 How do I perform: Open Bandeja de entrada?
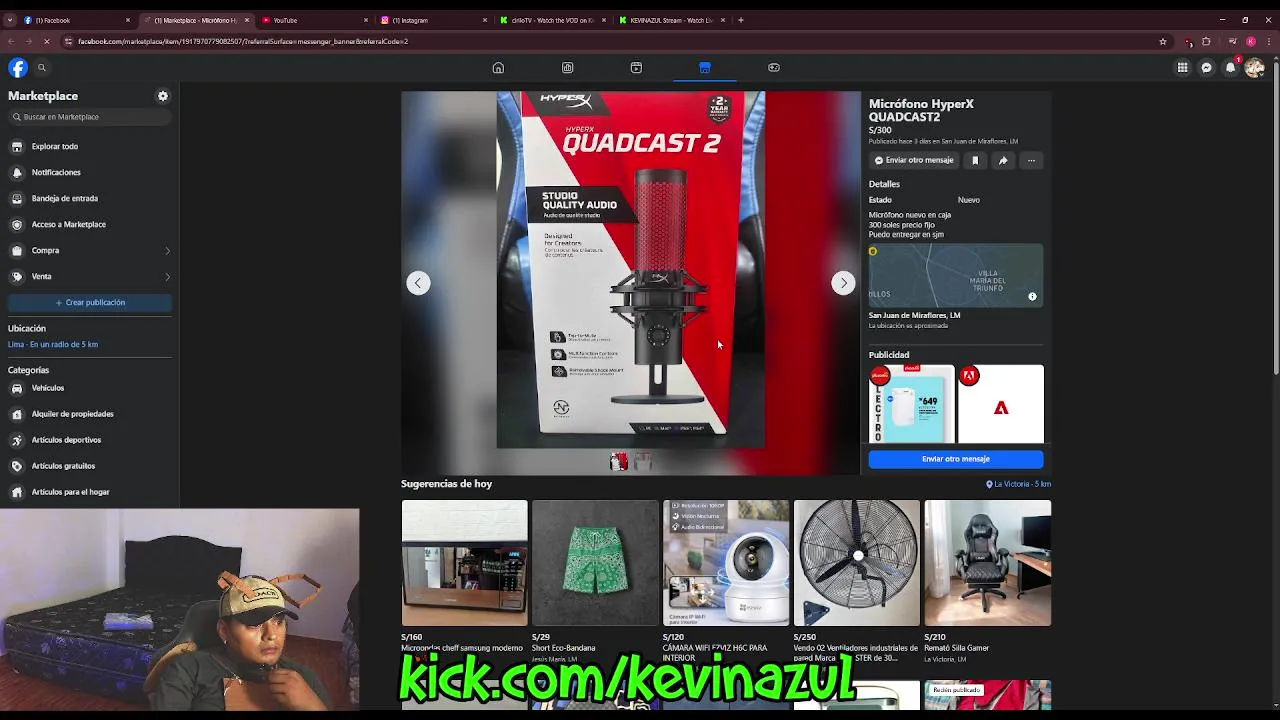point(90,198)
